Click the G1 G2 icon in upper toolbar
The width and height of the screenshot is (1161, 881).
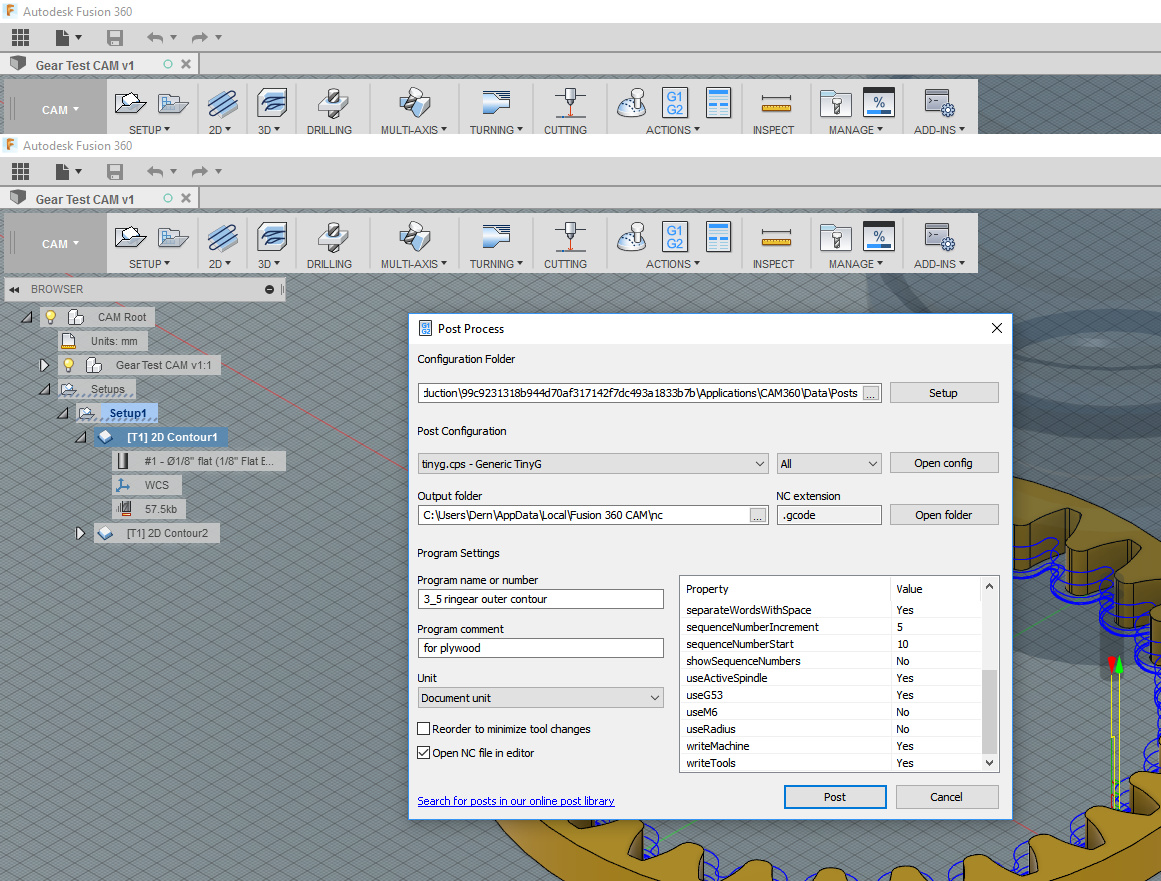click(675, 103)
